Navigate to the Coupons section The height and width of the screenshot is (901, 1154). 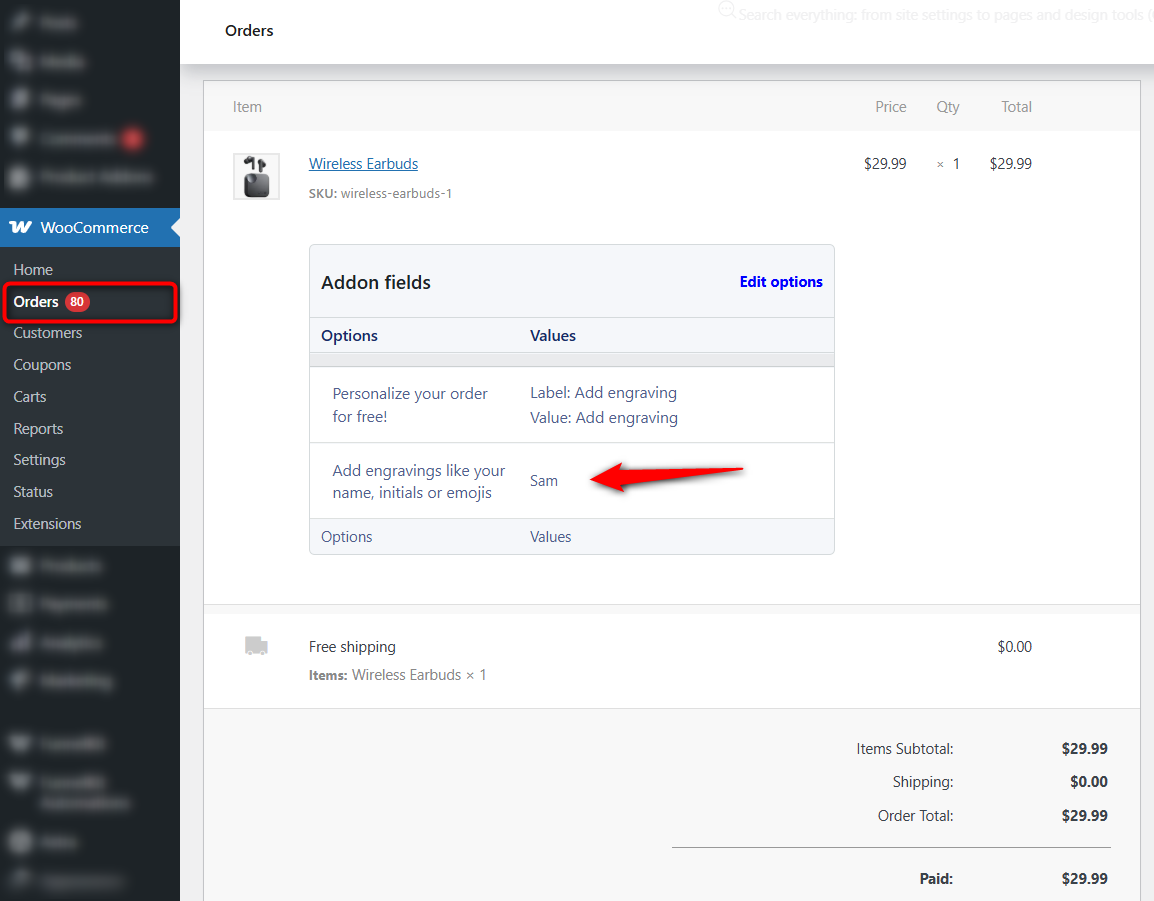[x=42, y=364]
